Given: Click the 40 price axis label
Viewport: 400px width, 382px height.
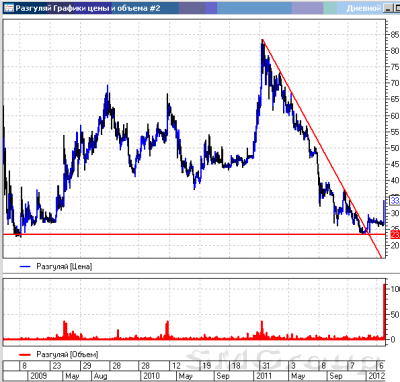Looking at the screenshot, I should [x=395, y=180].
